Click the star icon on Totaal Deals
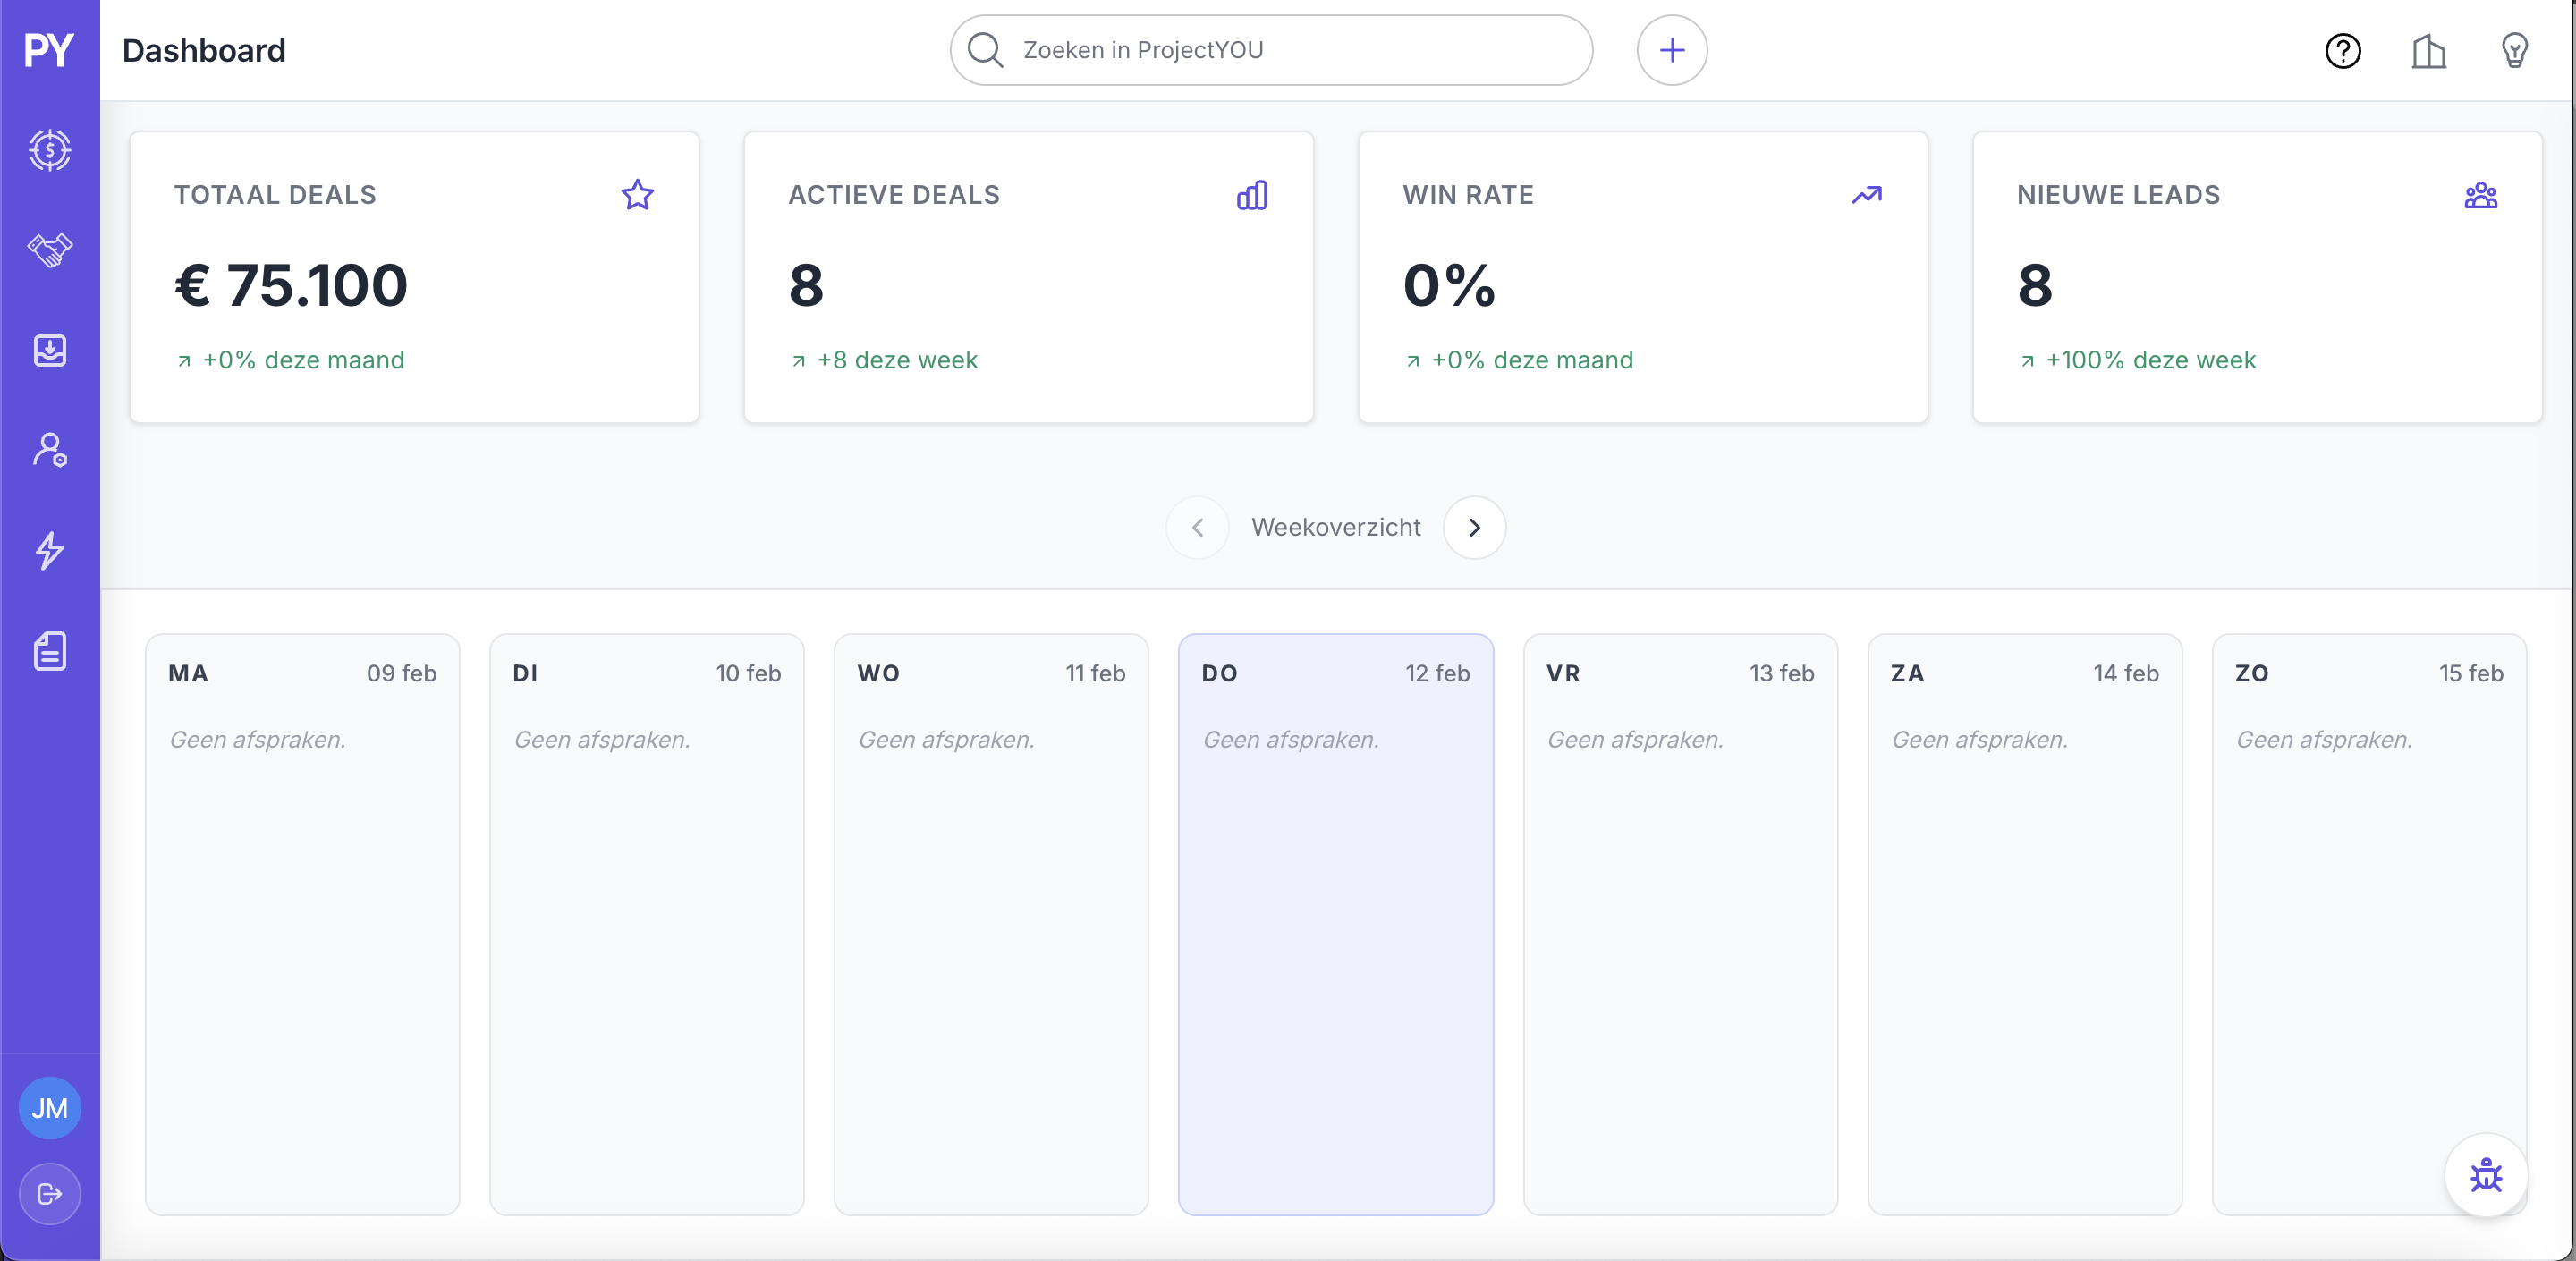2576x1261 pixels. point(637,195)
